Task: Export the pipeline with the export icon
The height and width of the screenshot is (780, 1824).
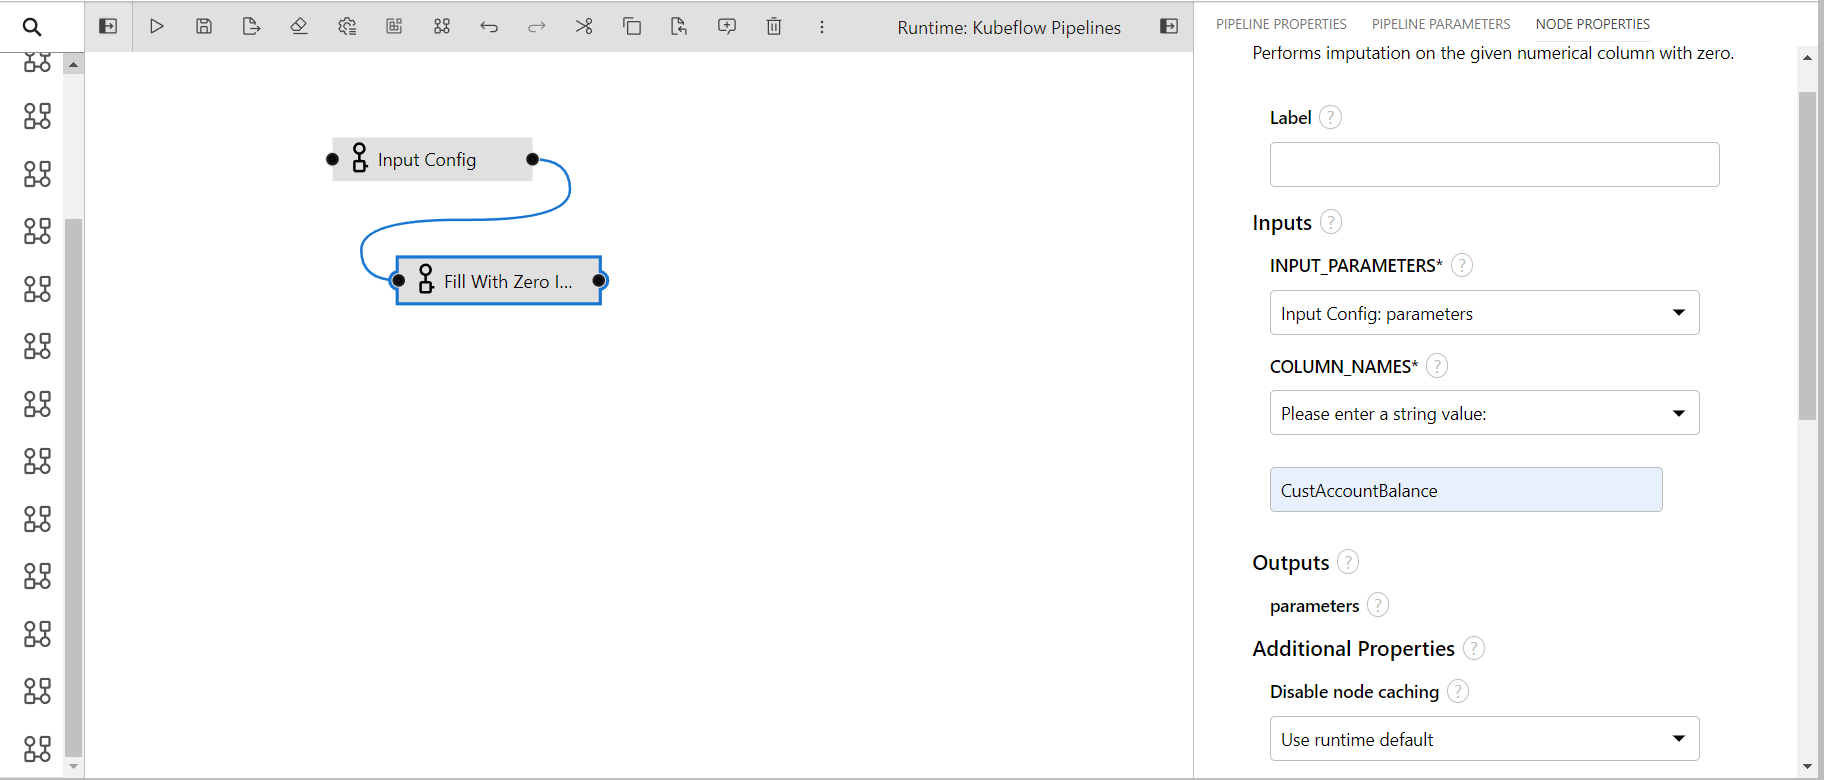Action: (x=251, y=27)
